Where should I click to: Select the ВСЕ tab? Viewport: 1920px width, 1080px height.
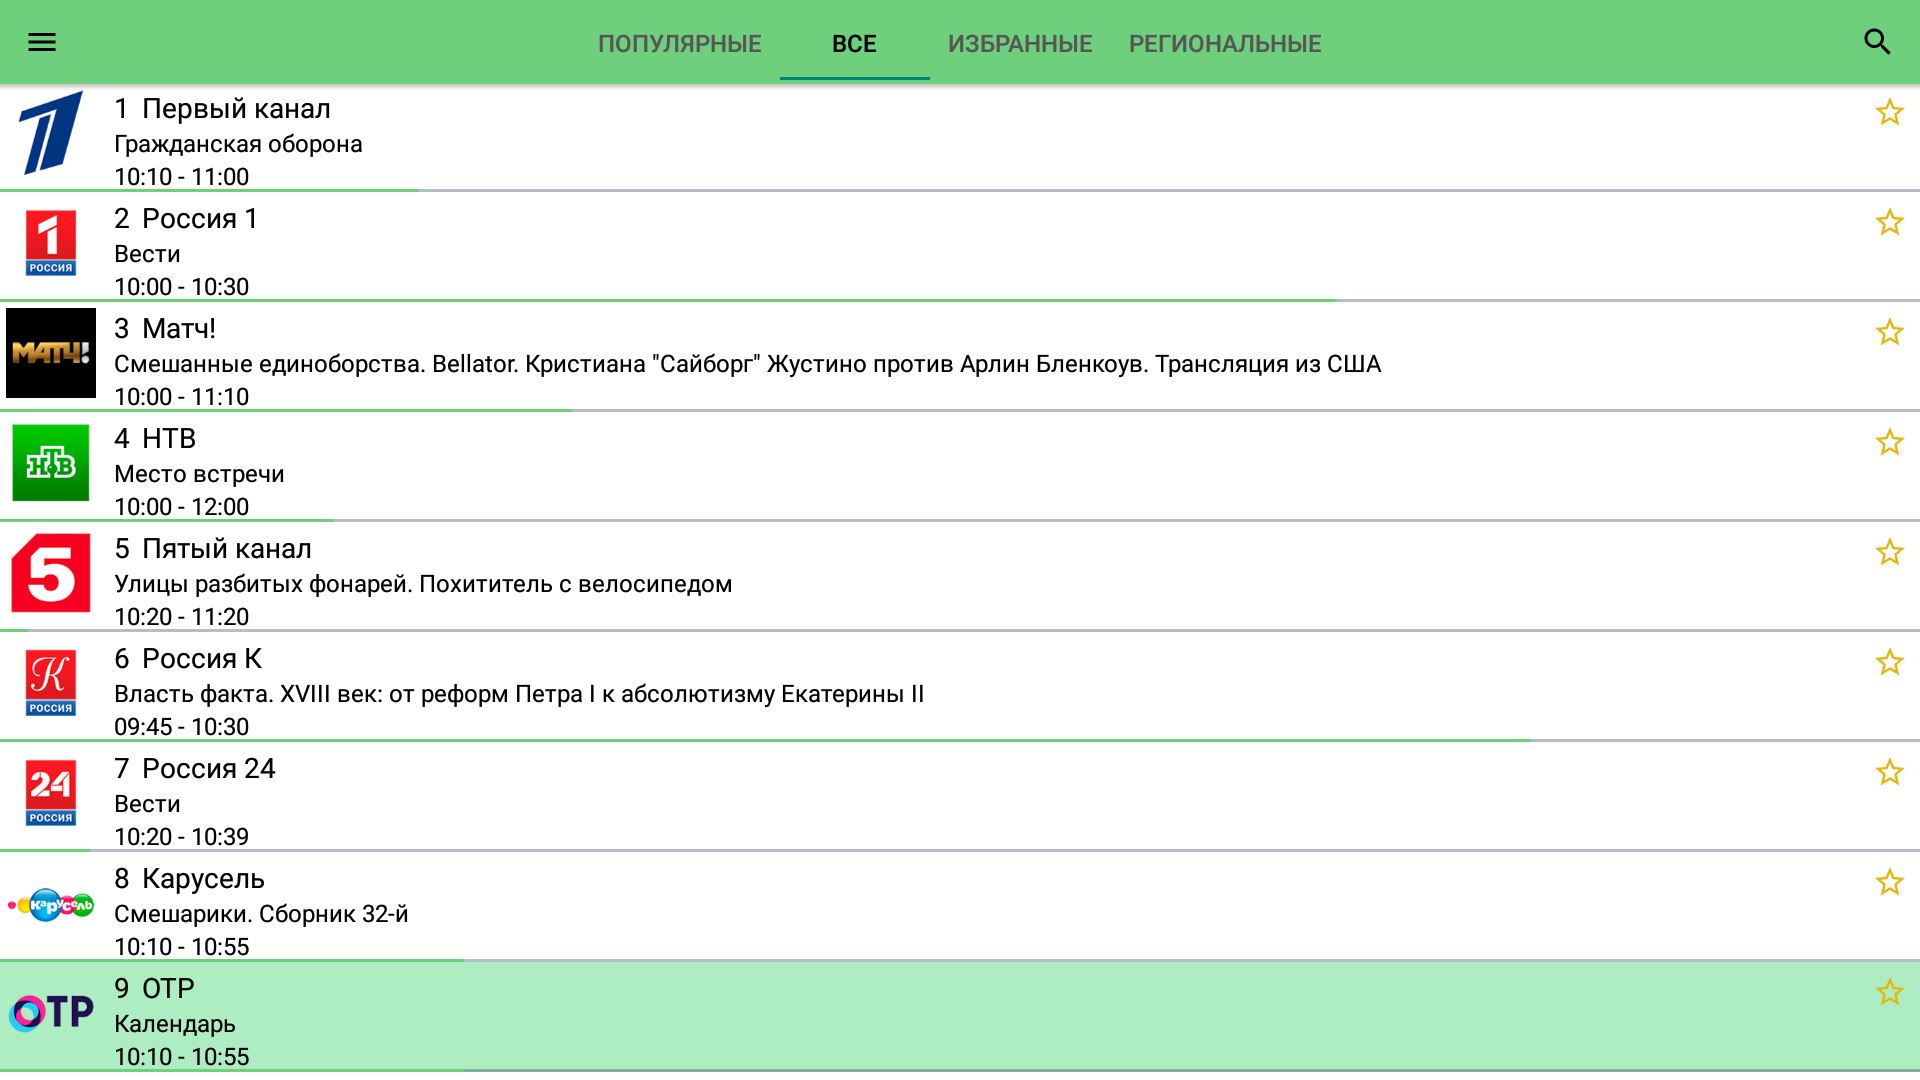854,44
